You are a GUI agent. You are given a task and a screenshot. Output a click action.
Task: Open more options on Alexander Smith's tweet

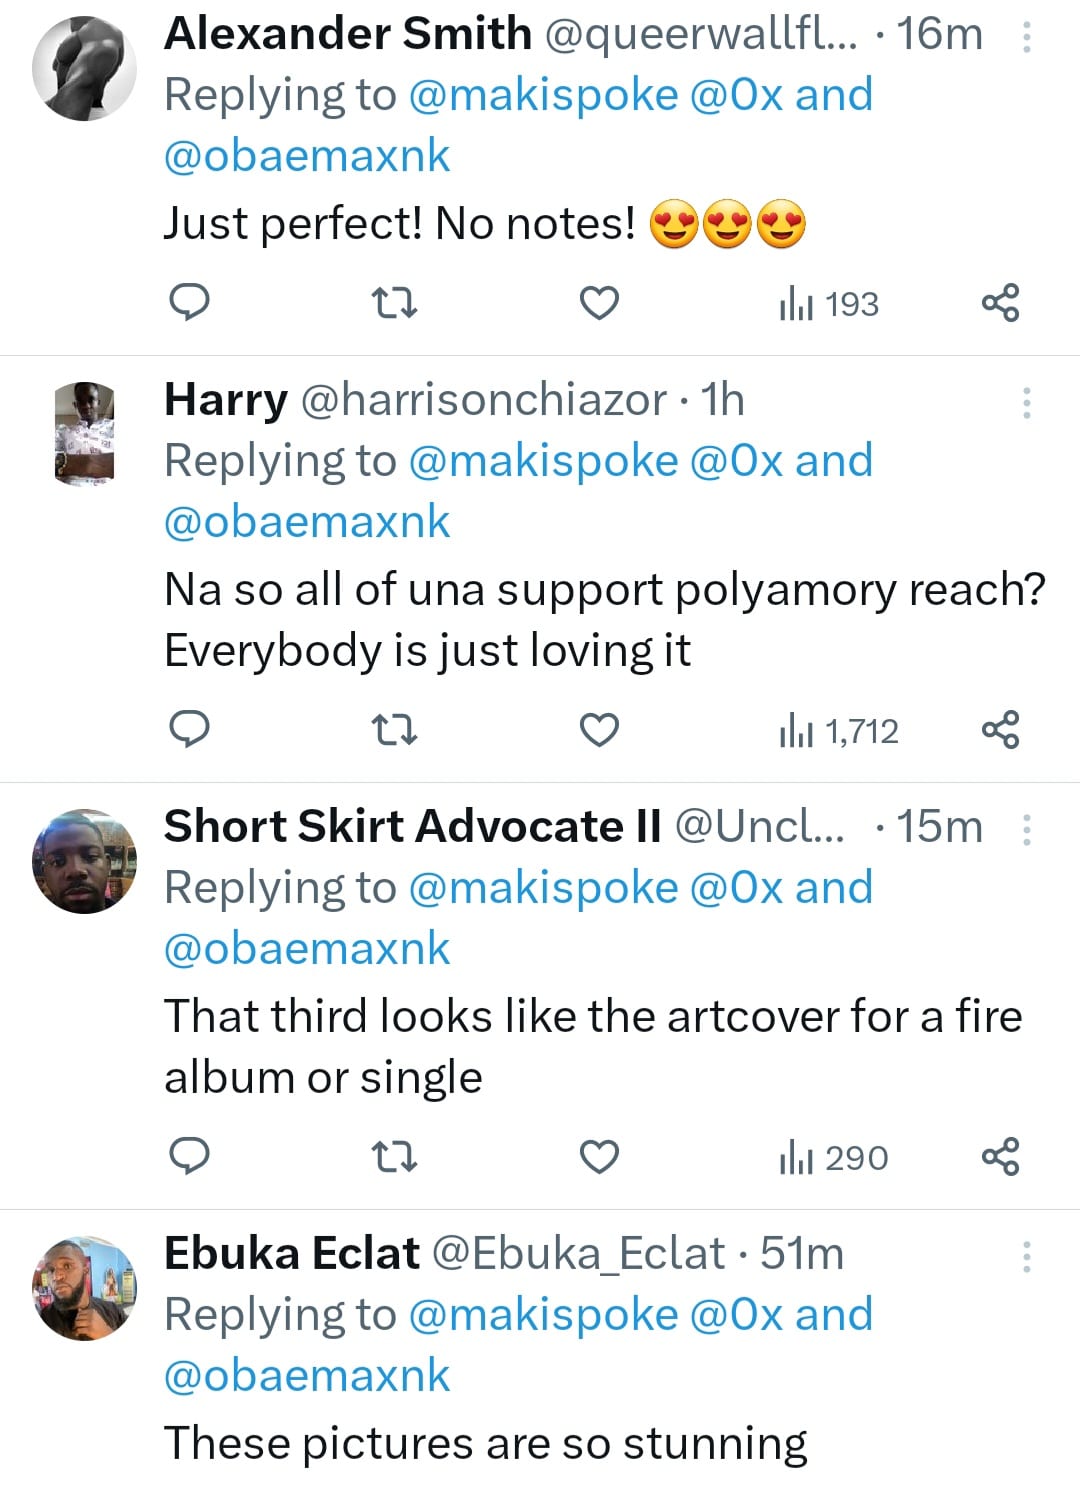point(1026,37)
